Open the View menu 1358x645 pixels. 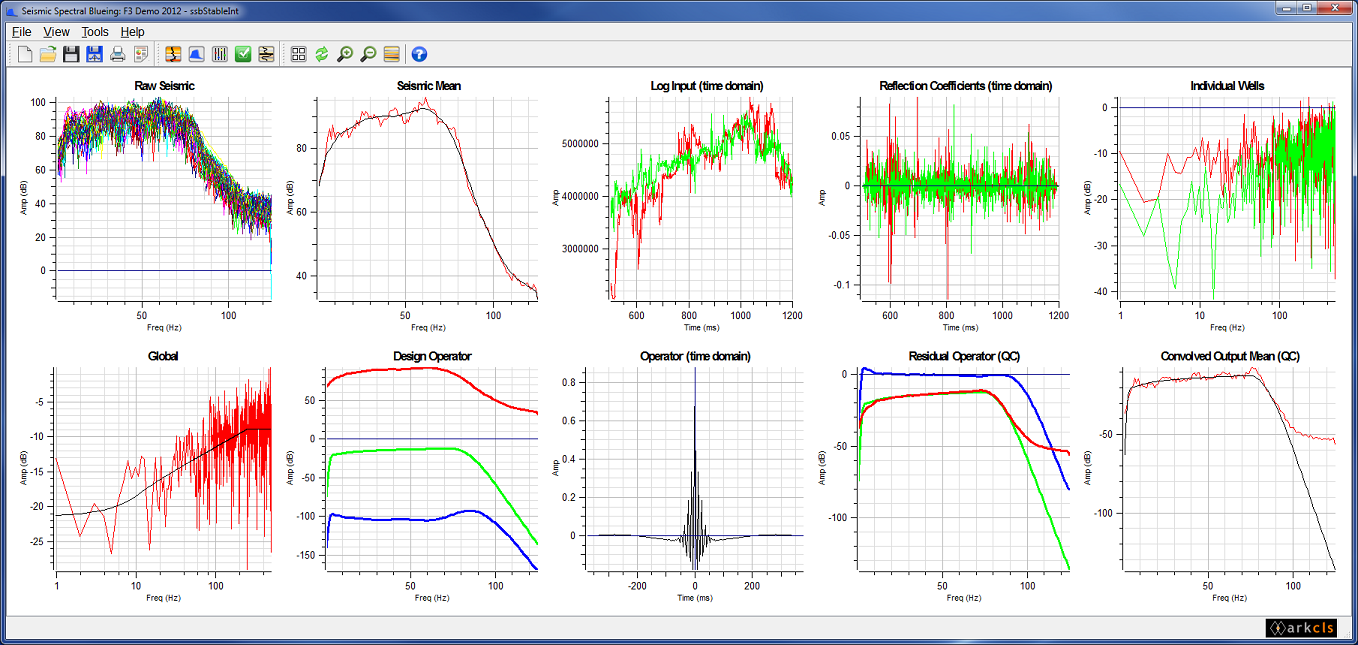(x=57, y=32)
